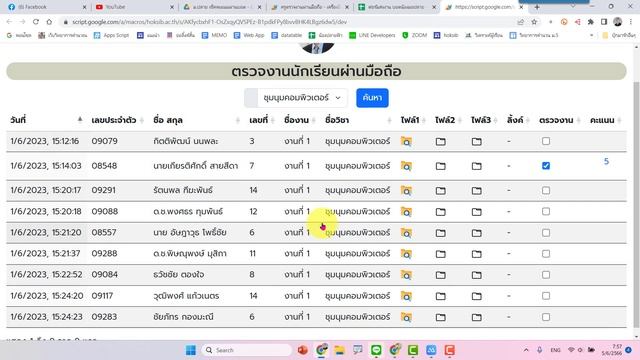
Task: Open file 3 folder for student 09117
Action: point(476,296)
